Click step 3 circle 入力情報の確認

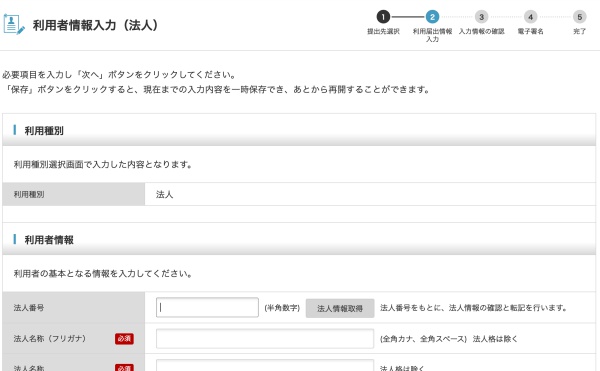click(x=481, y=17)
